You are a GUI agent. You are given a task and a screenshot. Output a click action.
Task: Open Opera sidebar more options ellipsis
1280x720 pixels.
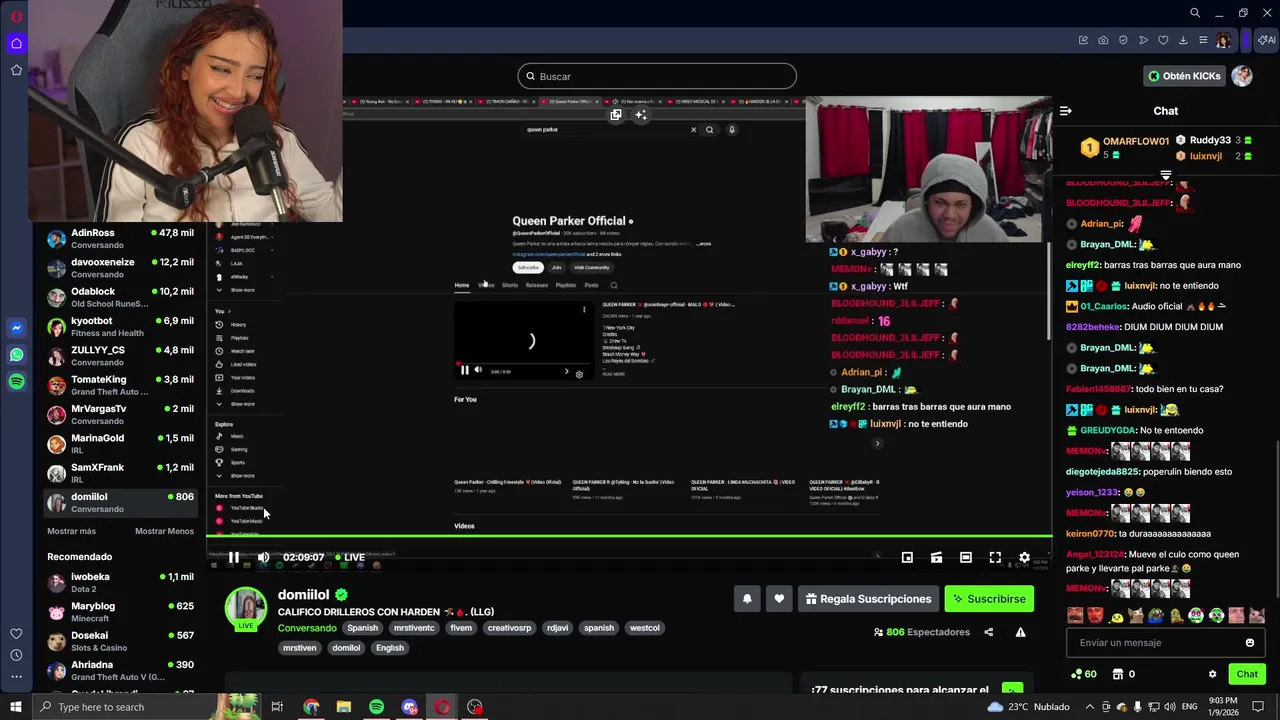[16, 677]
